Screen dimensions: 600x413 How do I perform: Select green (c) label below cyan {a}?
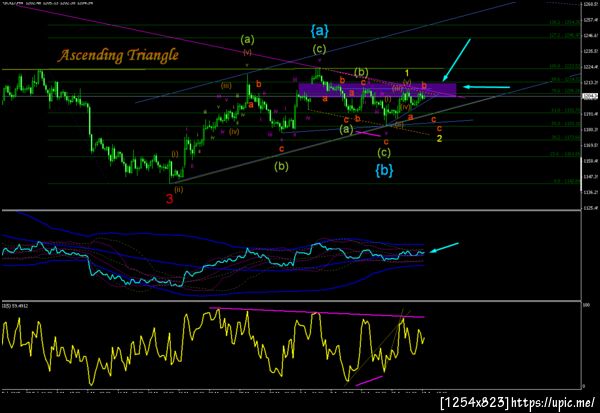click(319, 49)
